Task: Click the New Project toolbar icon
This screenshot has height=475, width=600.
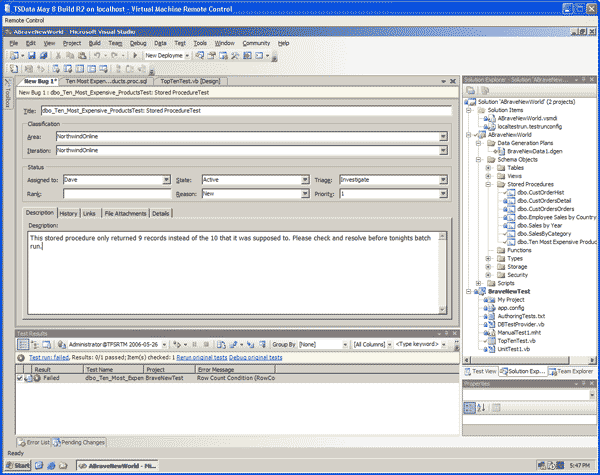Action: point(14,55)
